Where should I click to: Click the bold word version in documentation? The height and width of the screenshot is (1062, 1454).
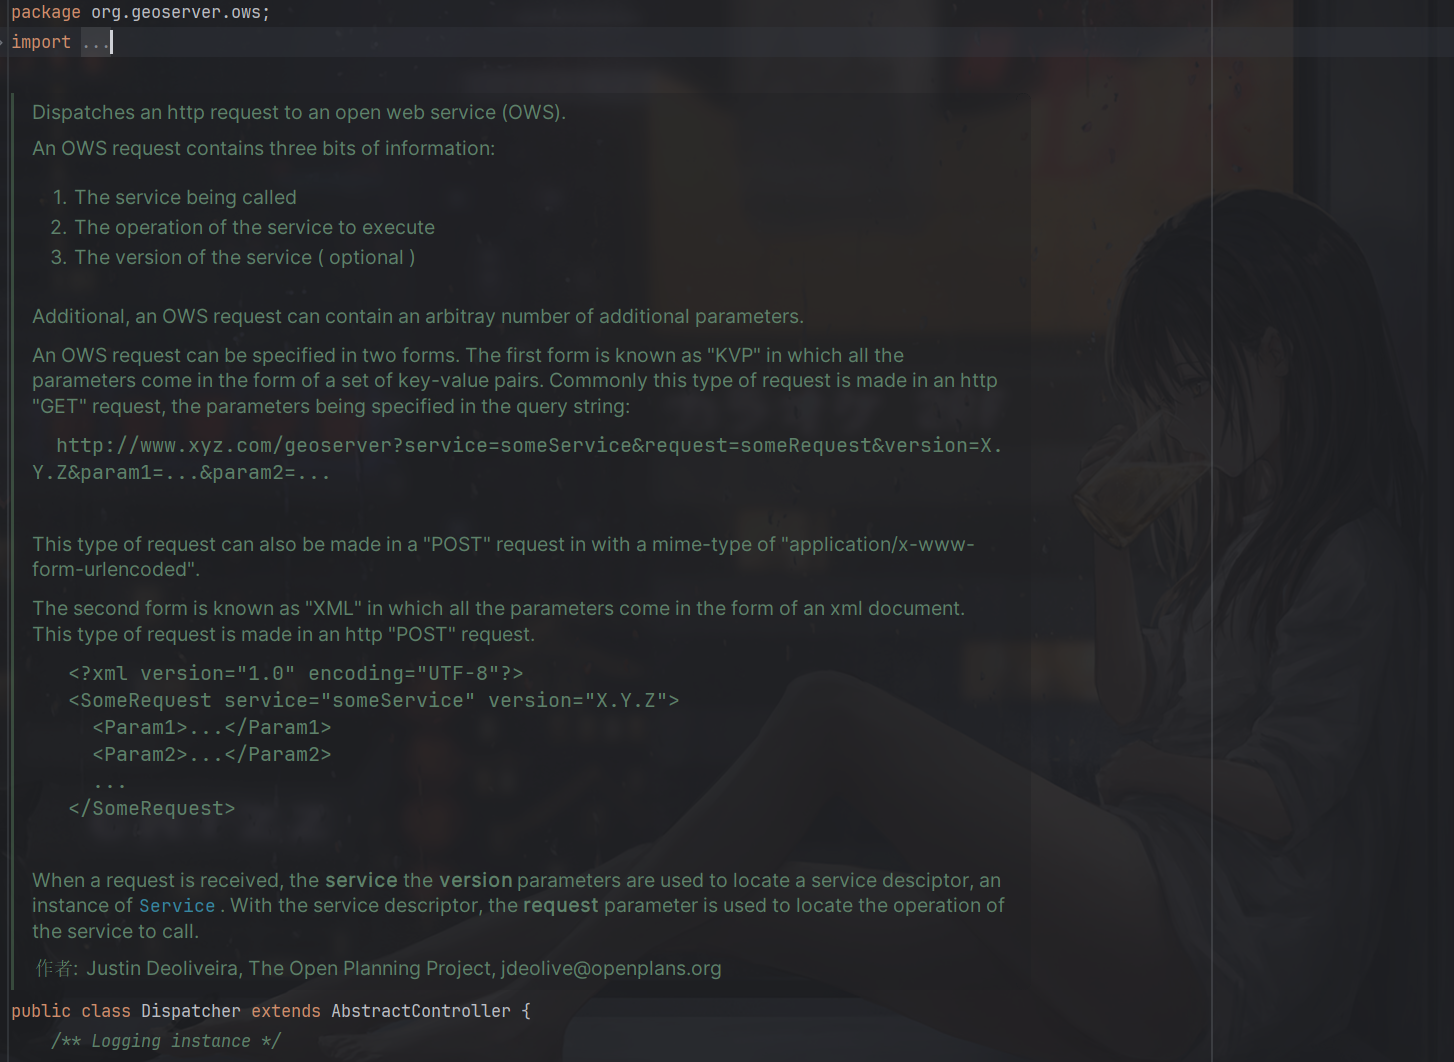pyautogui.click(x=475, y=880)
